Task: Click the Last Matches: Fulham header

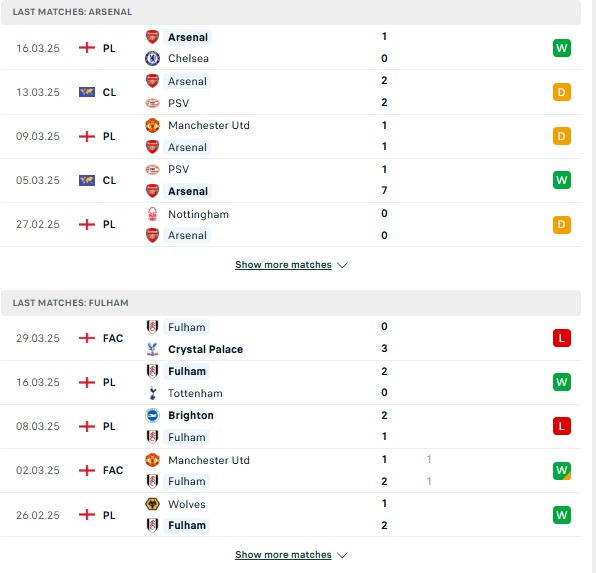Action: pos(291,303)
